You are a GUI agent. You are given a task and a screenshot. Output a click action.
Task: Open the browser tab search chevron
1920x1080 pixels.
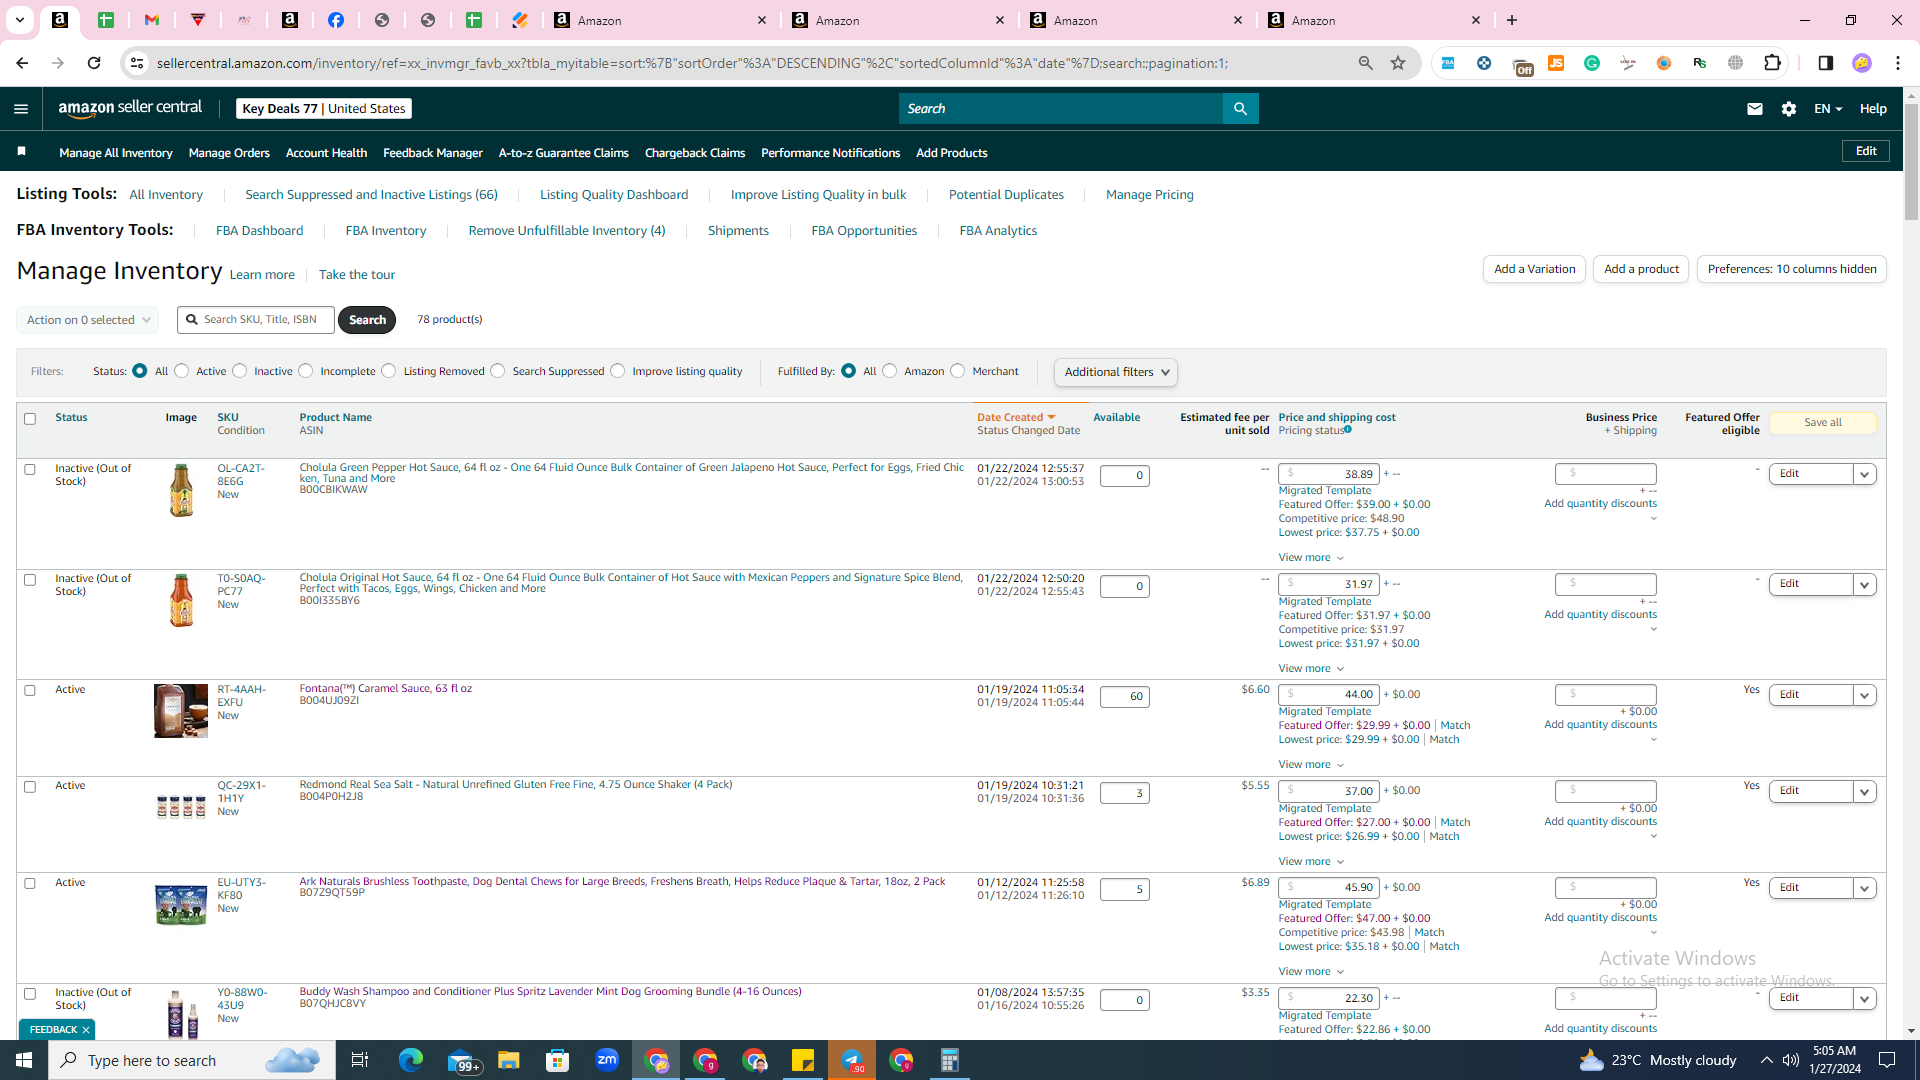coord(19,20)
